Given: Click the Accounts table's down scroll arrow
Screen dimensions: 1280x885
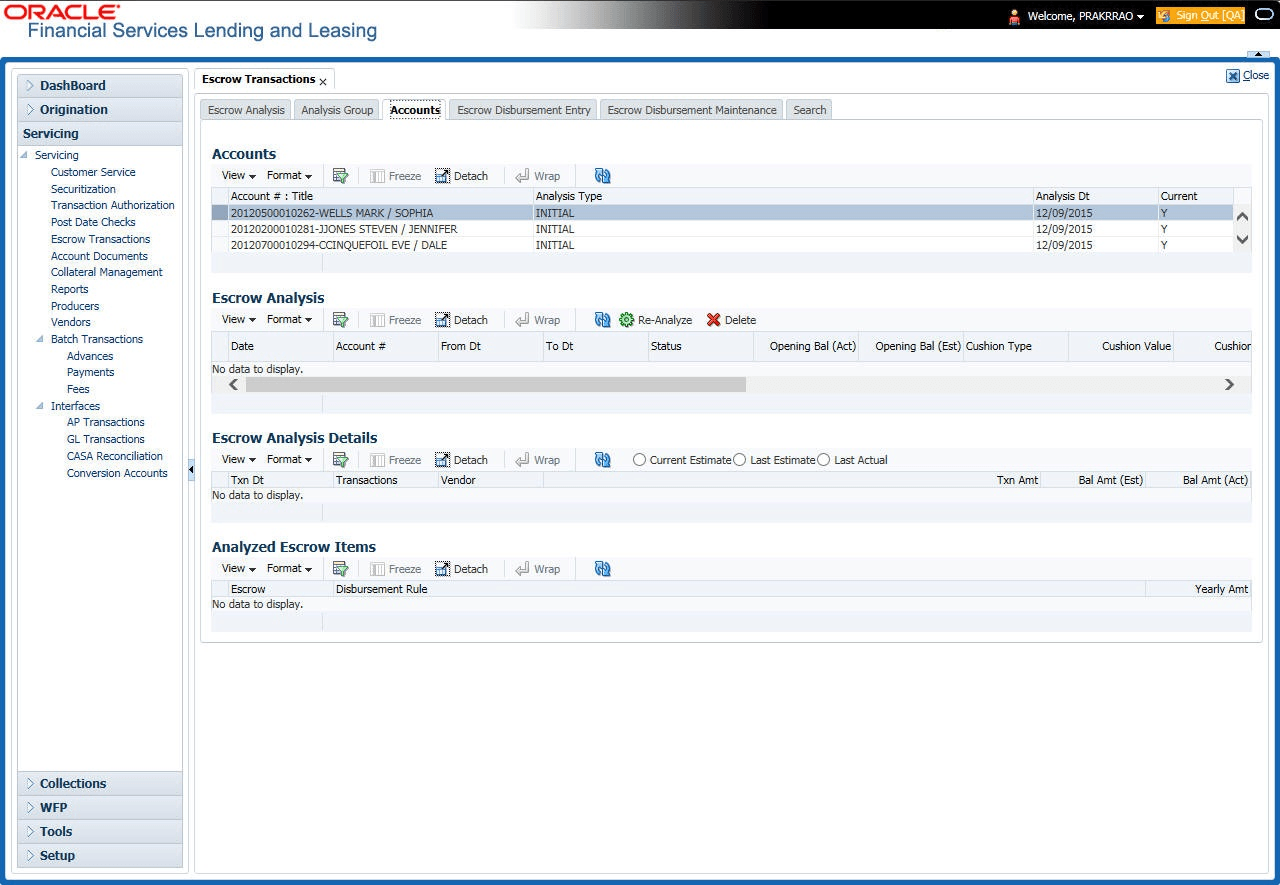Looking at the screenshot, I should pyautogui.click(x=1242, y=239).
